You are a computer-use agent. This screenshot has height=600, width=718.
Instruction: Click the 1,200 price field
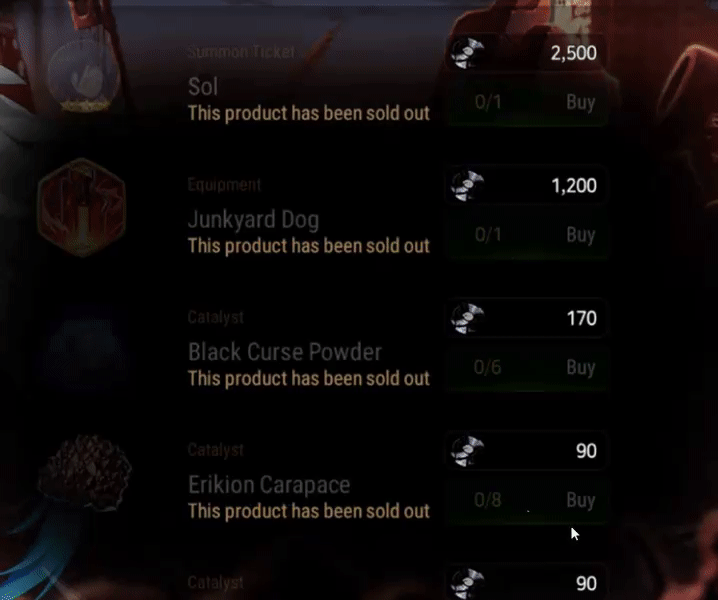526,185
